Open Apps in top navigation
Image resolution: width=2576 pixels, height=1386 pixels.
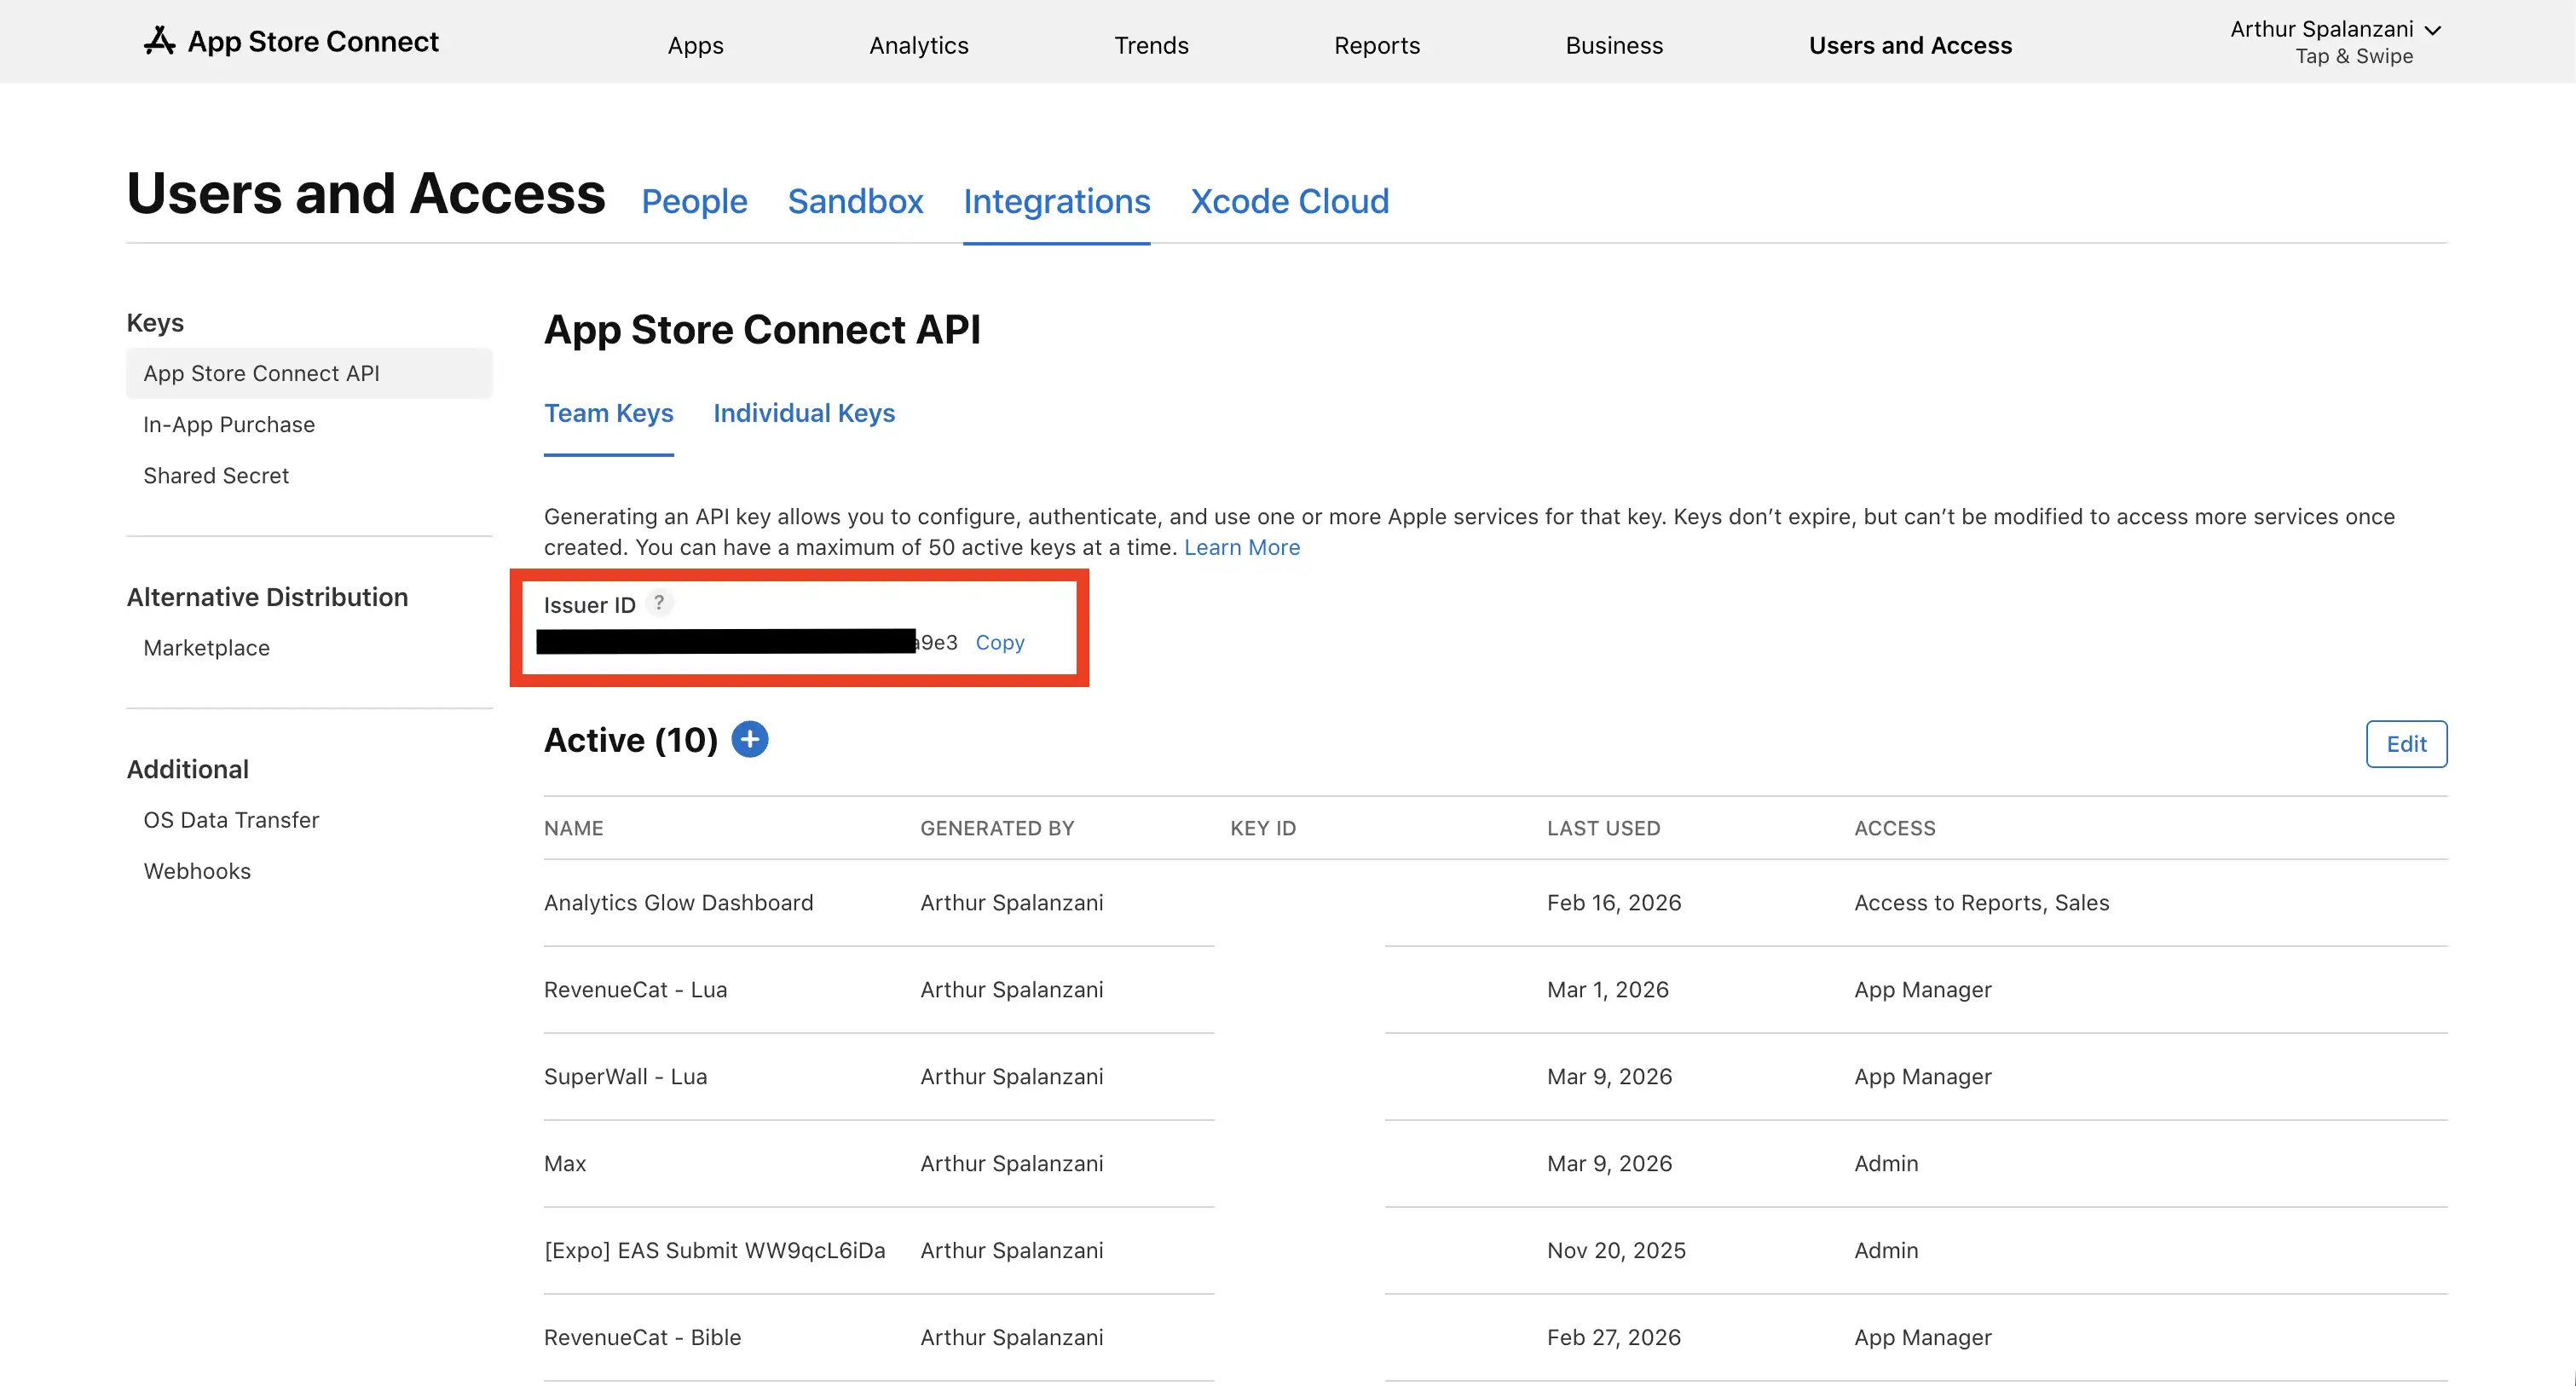(696, 45)
